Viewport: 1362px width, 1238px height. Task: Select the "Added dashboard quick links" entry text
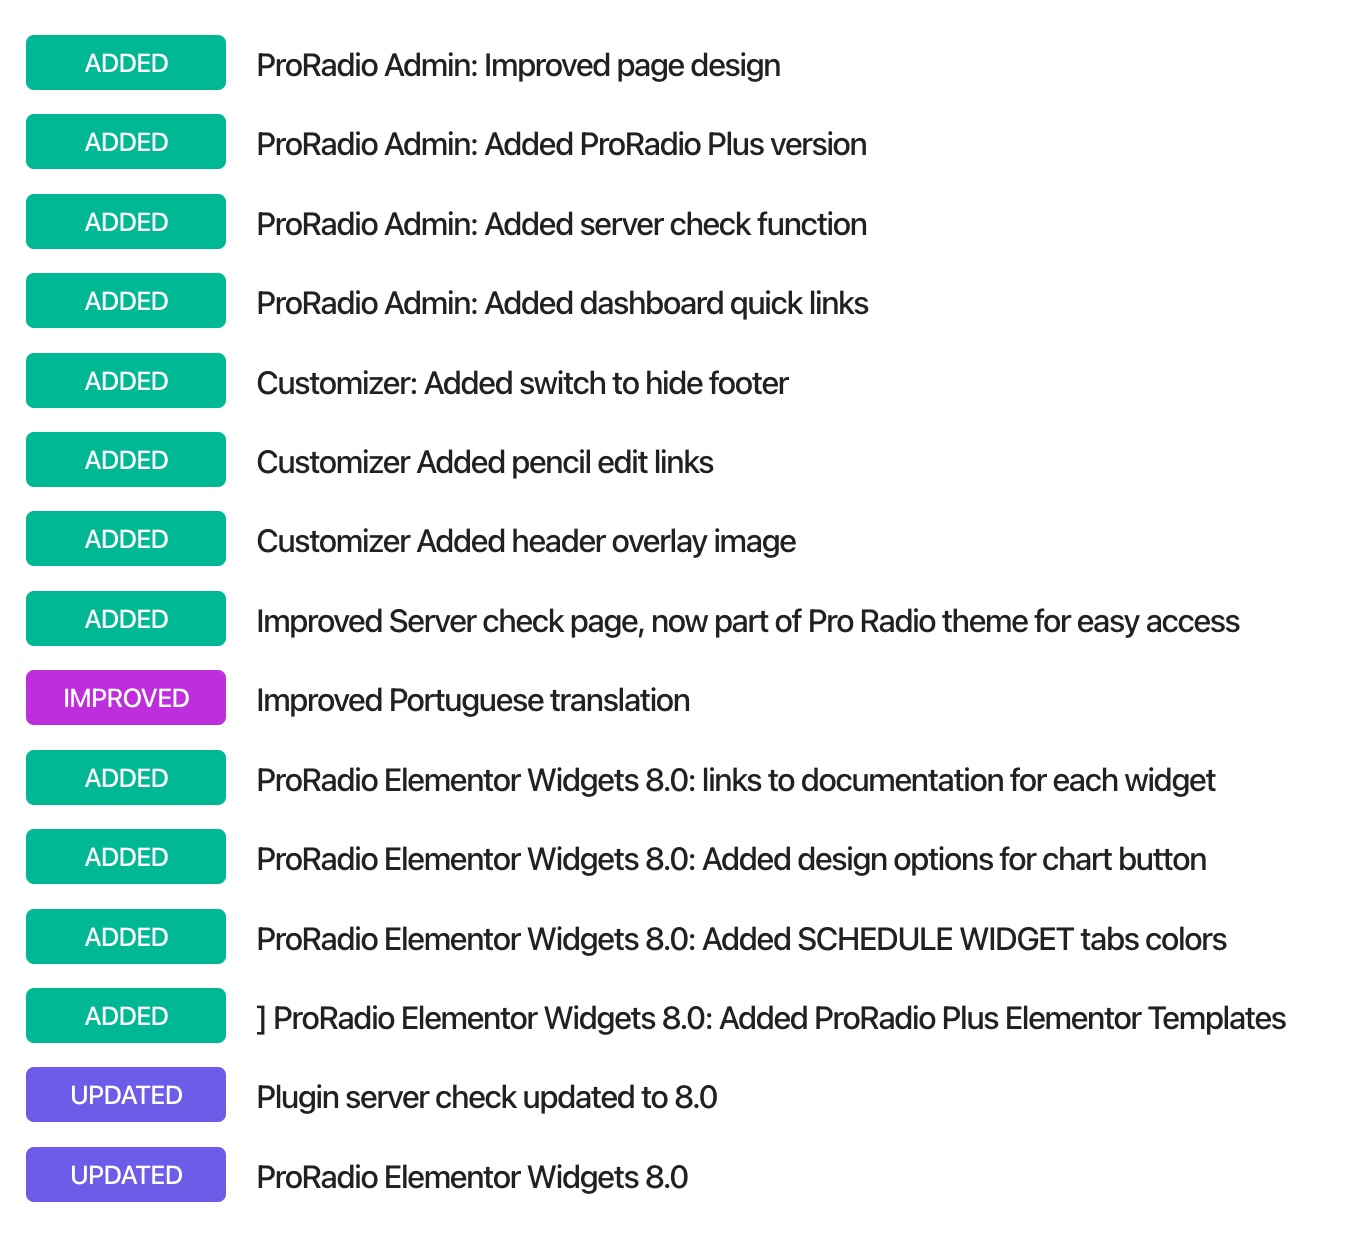(562, 303)
